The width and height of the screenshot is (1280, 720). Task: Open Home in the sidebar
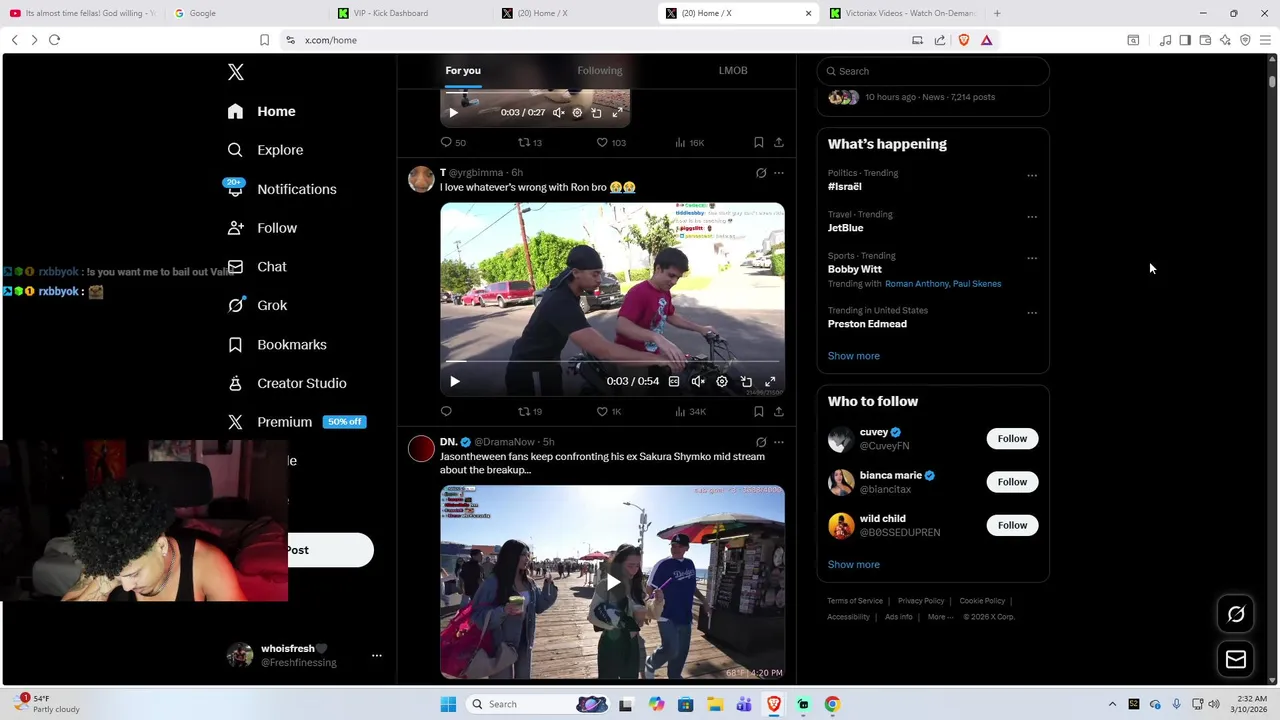click(261, 111)
